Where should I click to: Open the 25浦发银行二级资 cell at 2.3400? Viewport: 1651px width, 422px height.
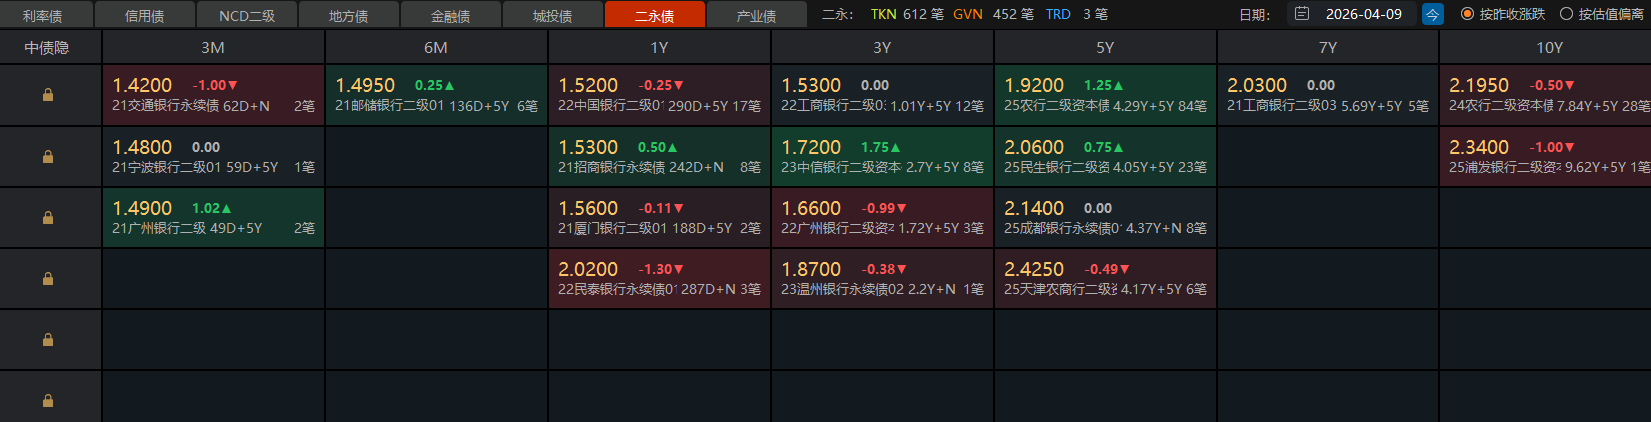(1546, 156)
